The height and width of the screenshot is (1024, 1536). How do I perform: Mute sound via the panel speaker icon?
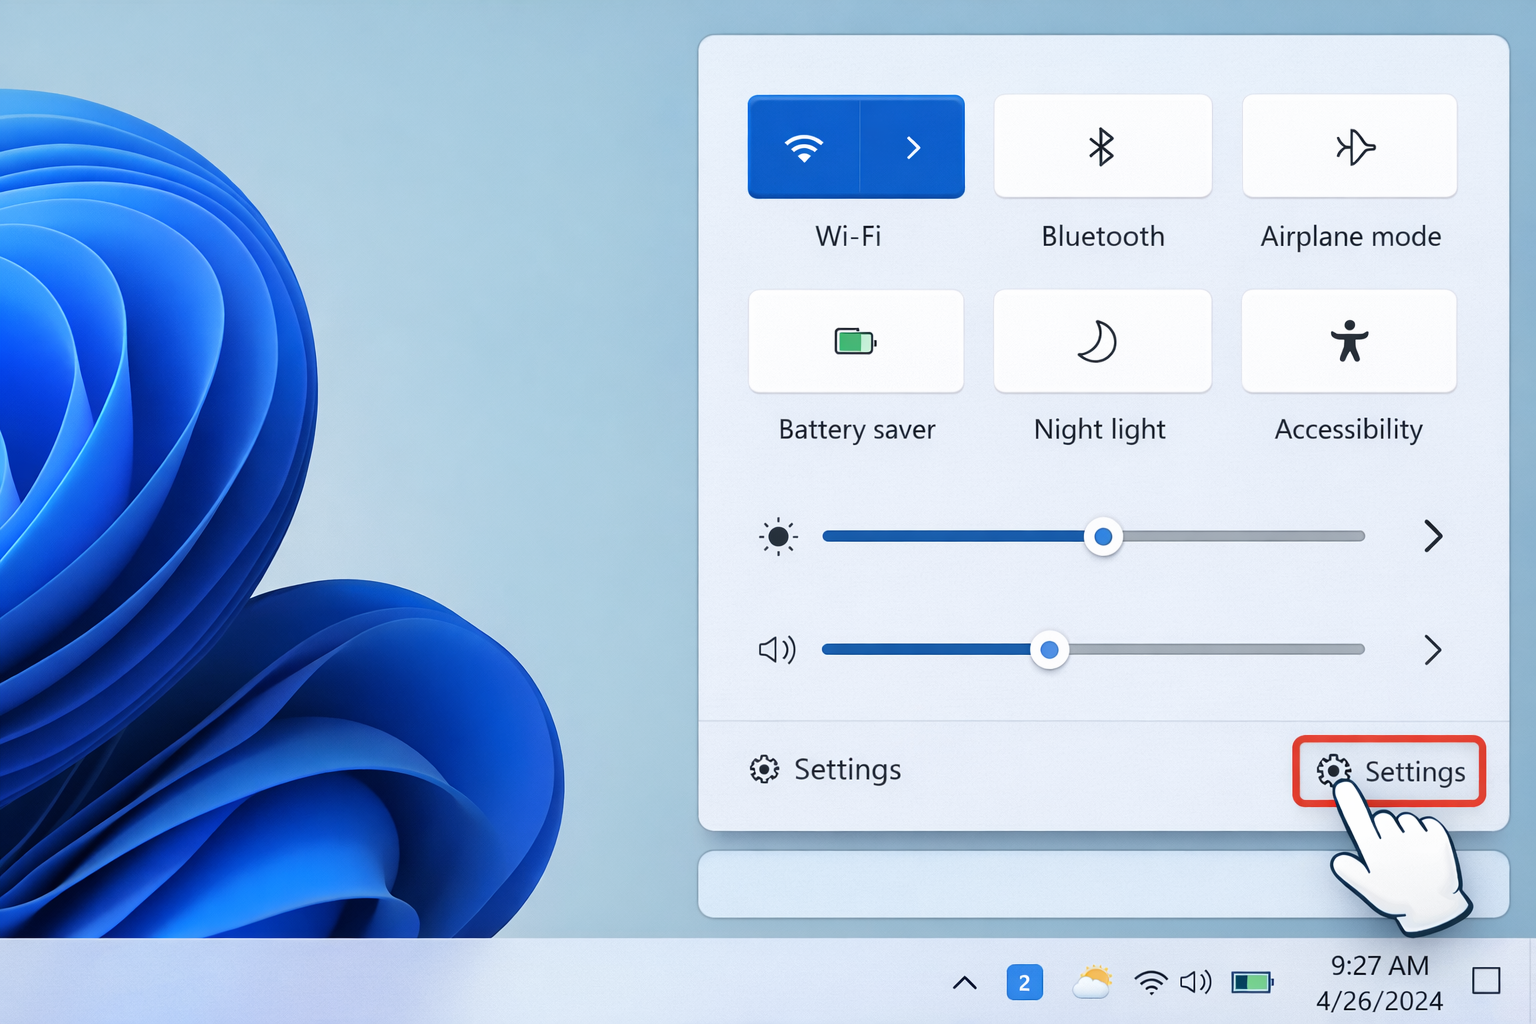tap(777, 650)
